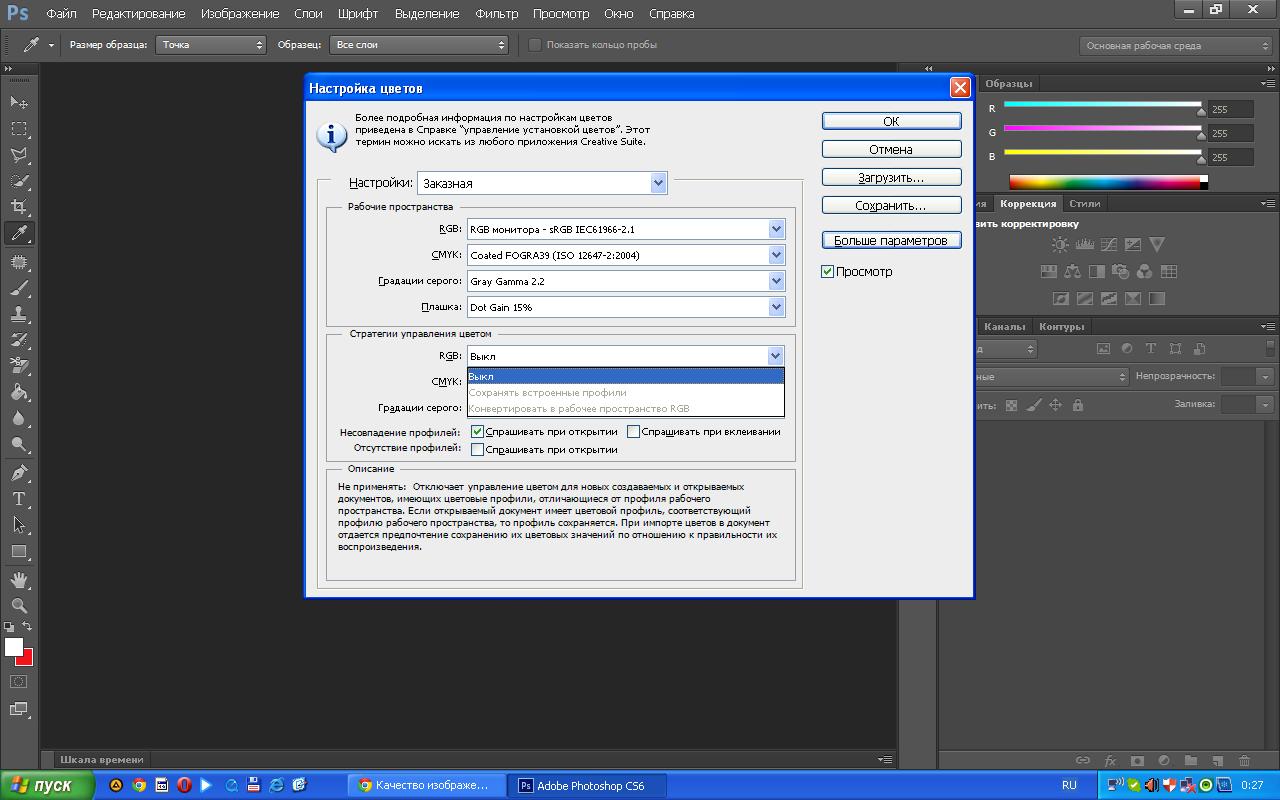Select the Brush tool
The height and width of the screenshot is (800, 1280).
click(x=19, y=288)
